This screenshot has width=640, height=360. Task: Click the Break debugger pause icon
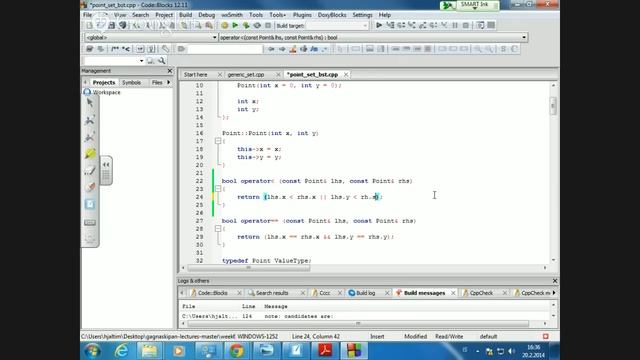click(455, 25)
